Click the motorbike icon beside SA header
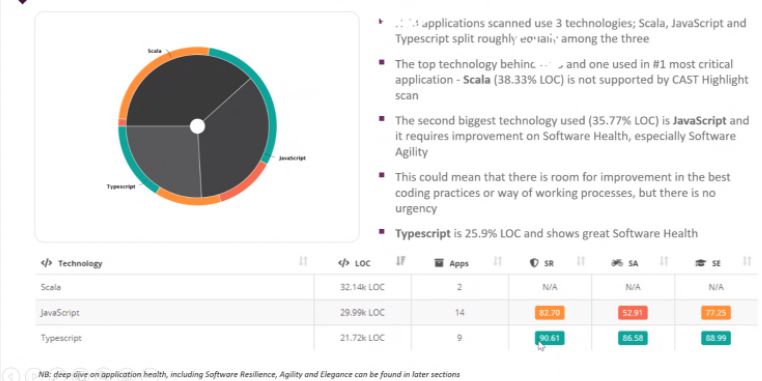Viewport: 762px width, 381px height. point(617,263)
